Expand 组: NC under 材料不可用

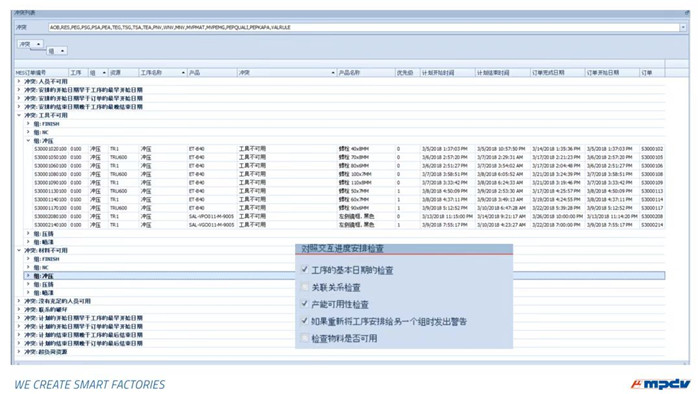28,267
